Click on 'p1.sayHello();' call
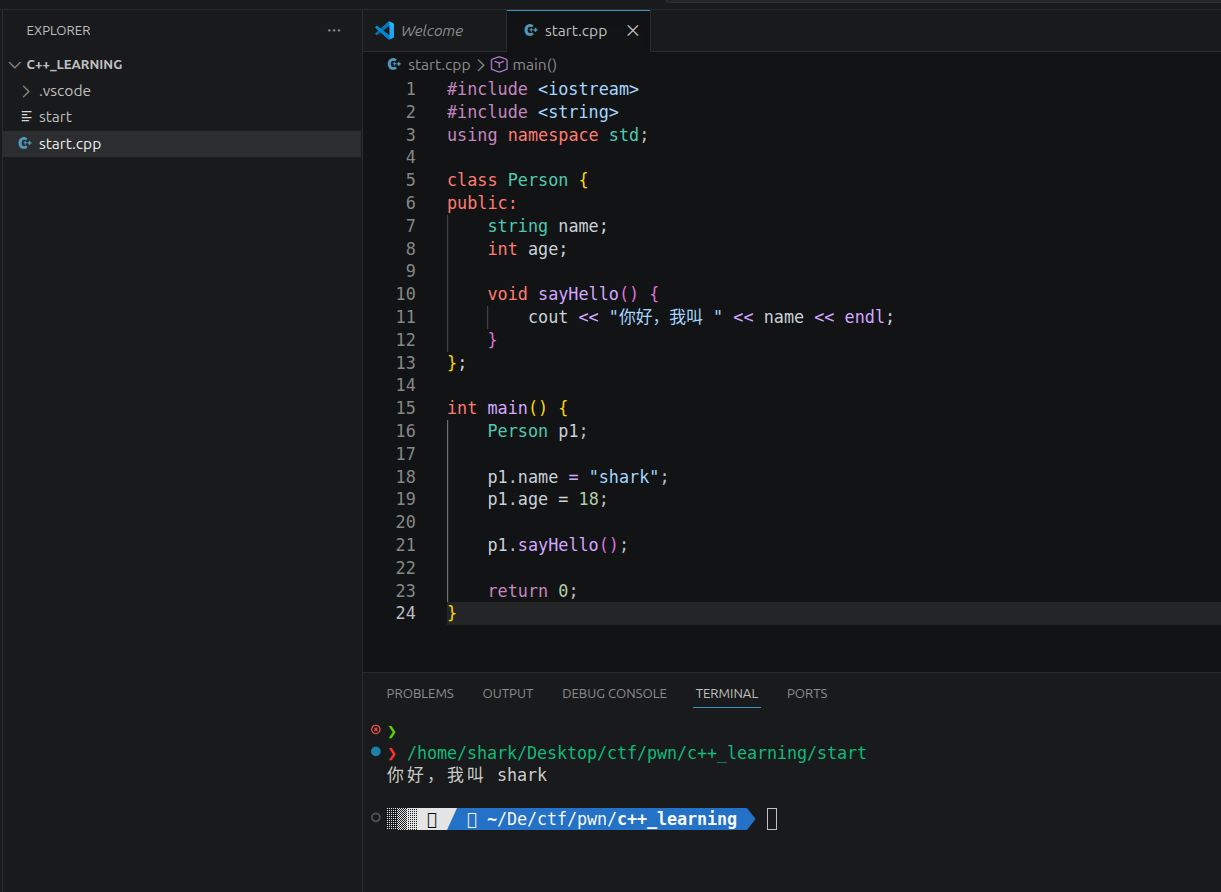 point(558,545)
